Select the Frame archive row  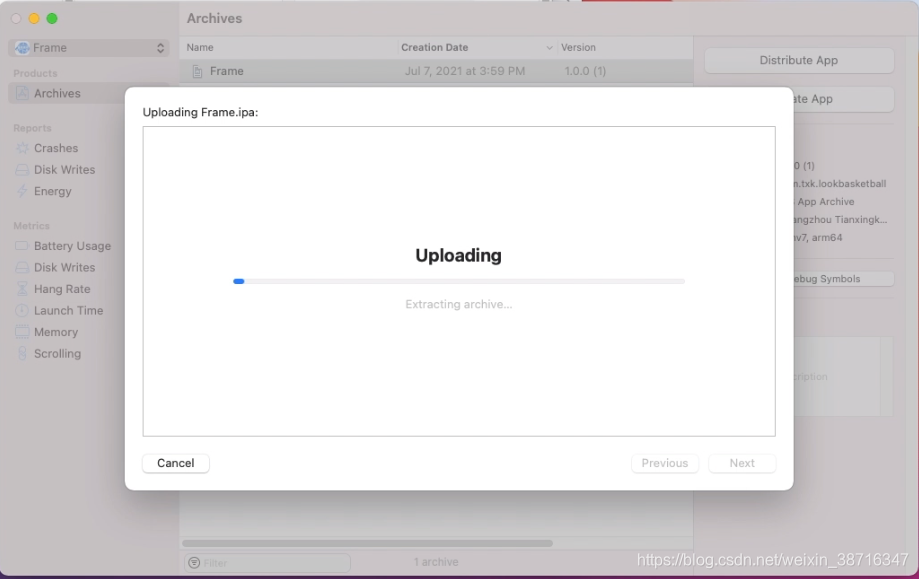[436, 71]
